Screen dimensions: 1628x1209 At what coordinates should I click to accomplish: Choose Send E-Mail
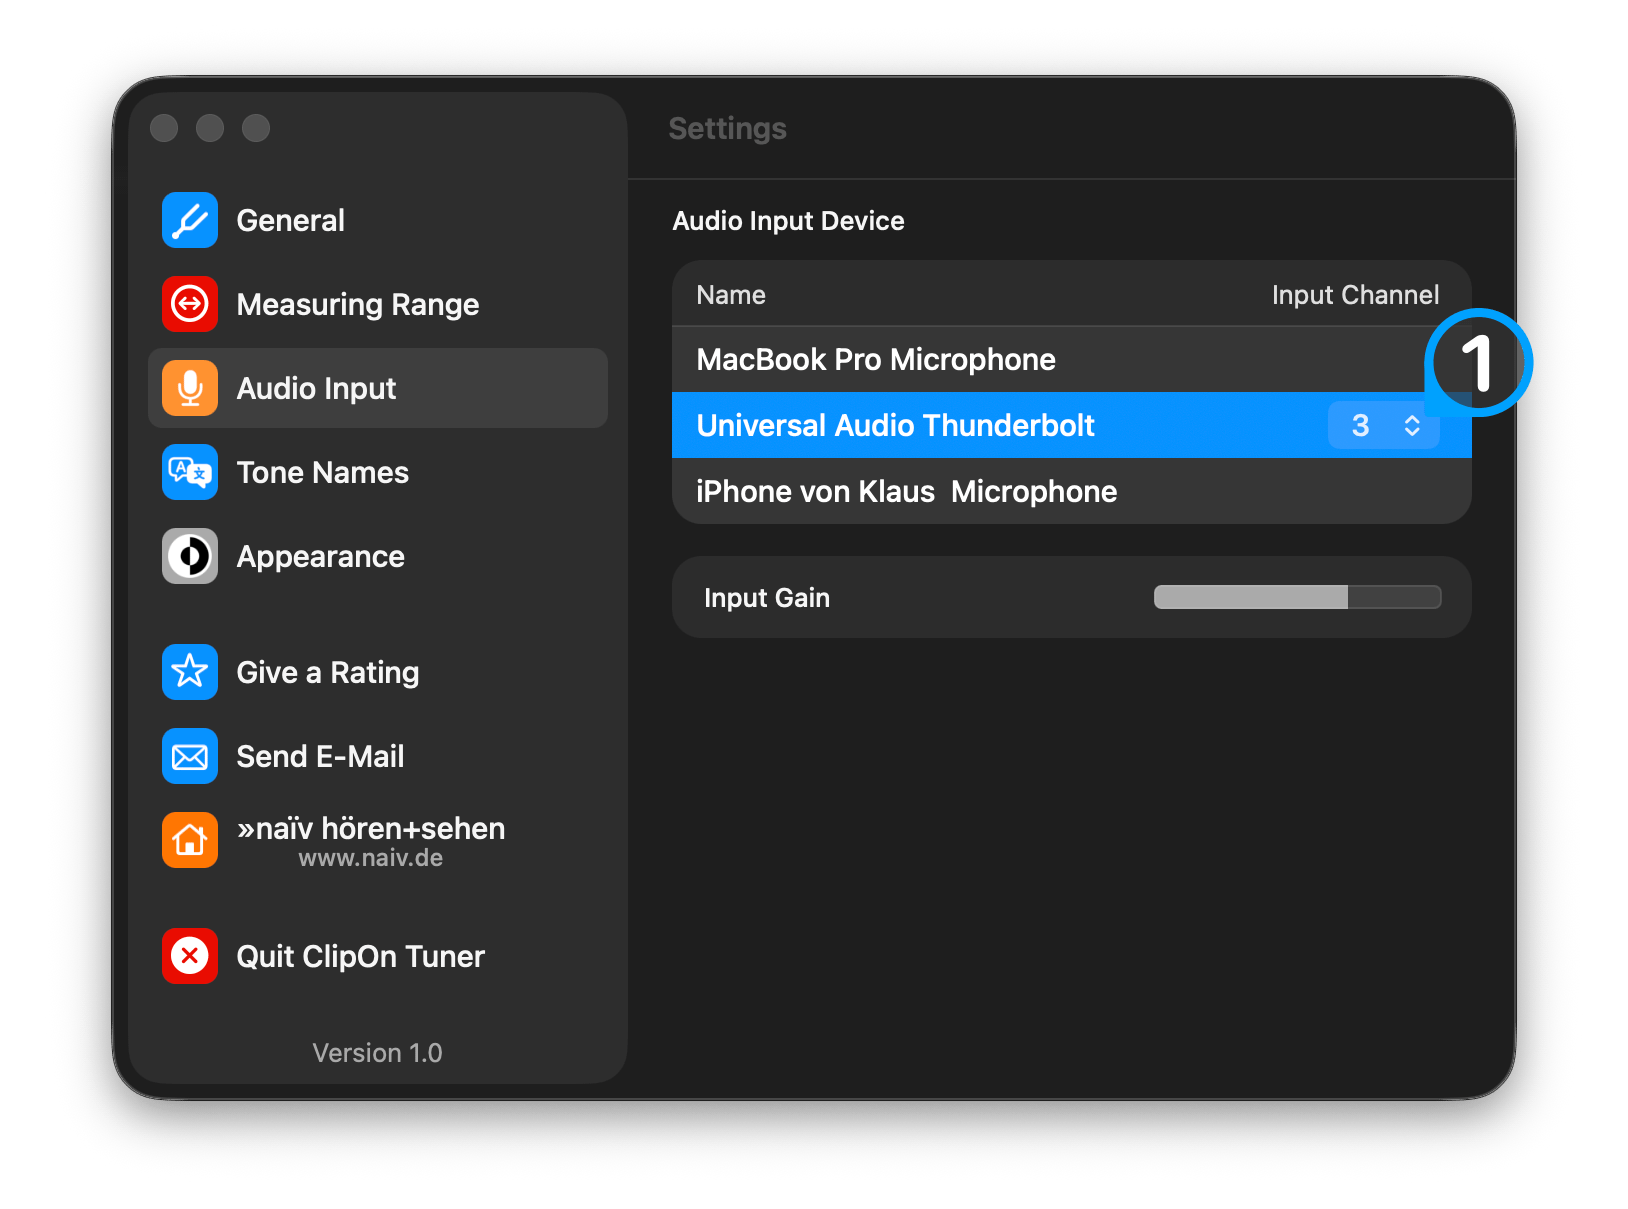(x=378, y=756)
